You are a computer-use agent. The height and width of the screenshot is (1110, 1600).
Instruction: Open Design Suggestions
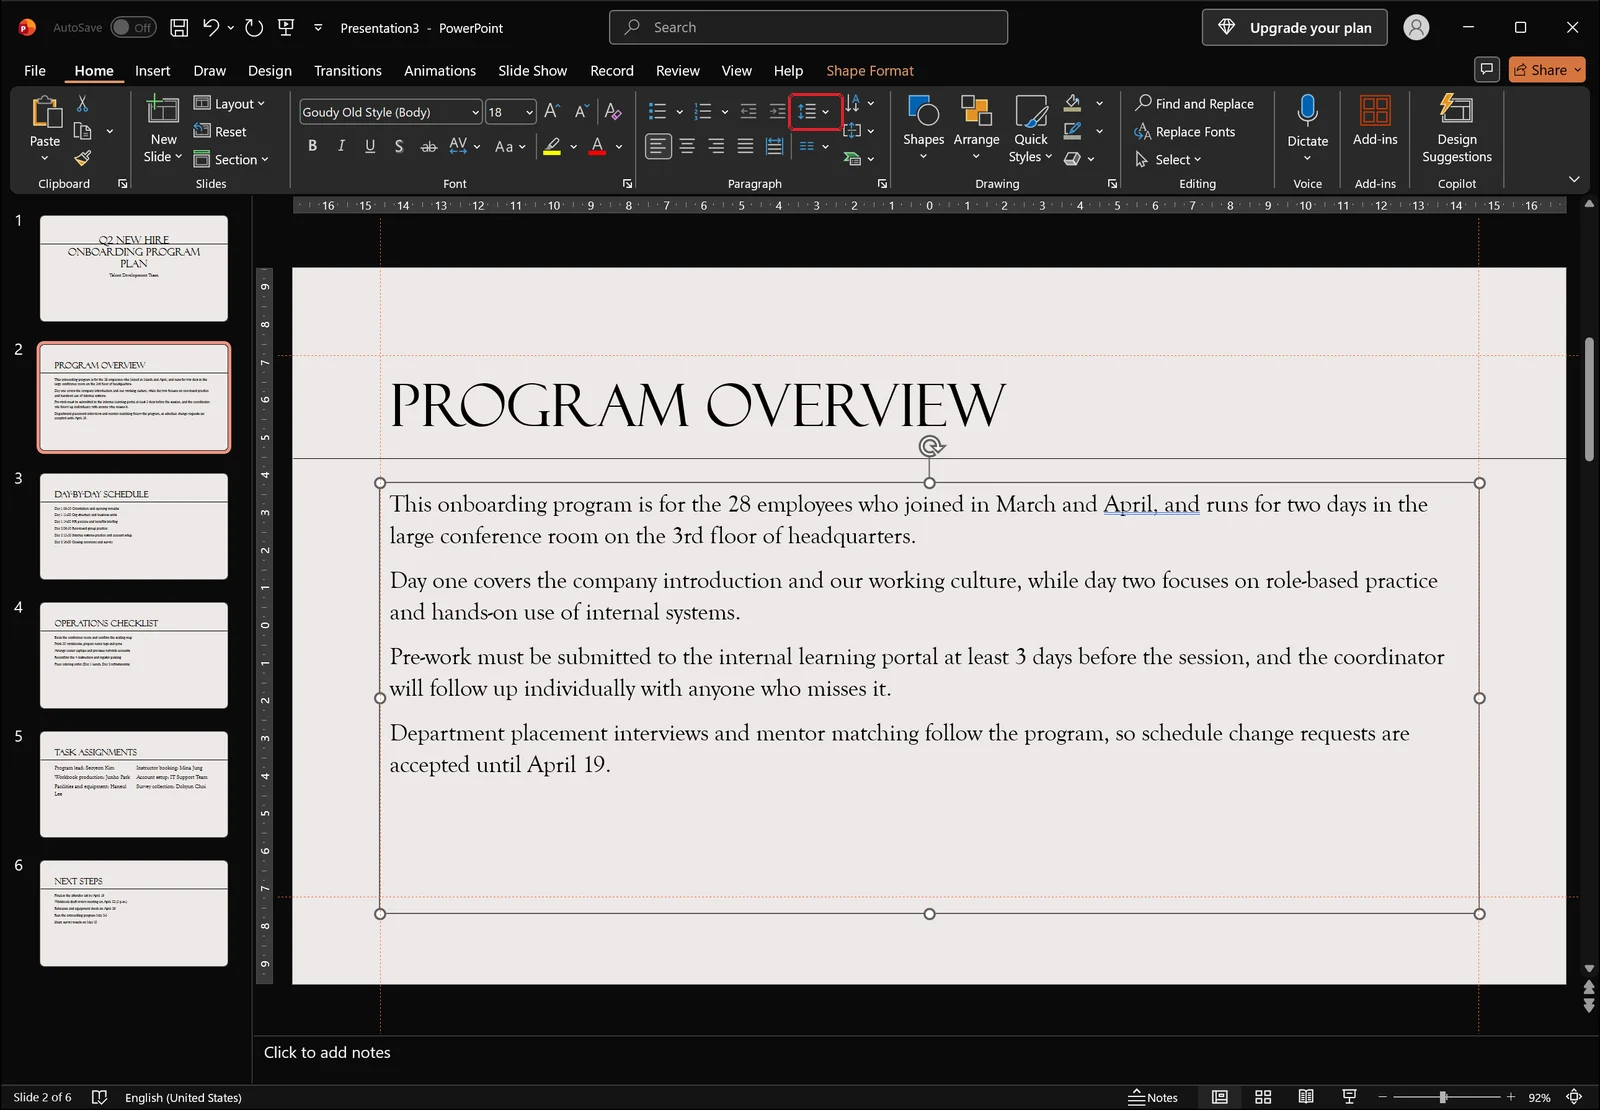tap(1457, 128)
